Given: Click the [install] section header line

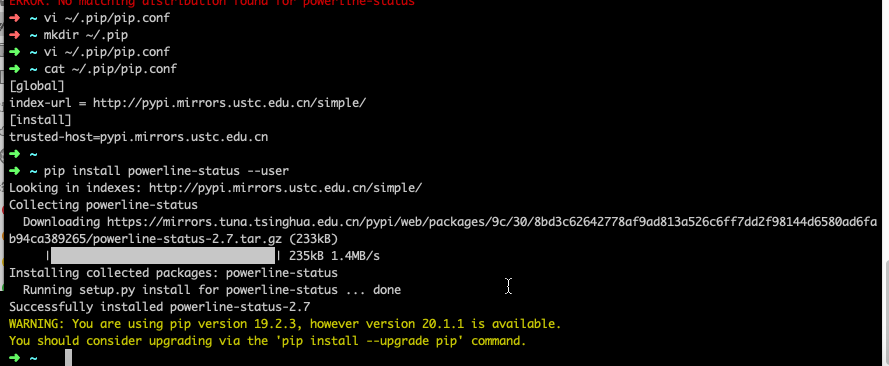Looking at the screenshot, I should 40,120.
